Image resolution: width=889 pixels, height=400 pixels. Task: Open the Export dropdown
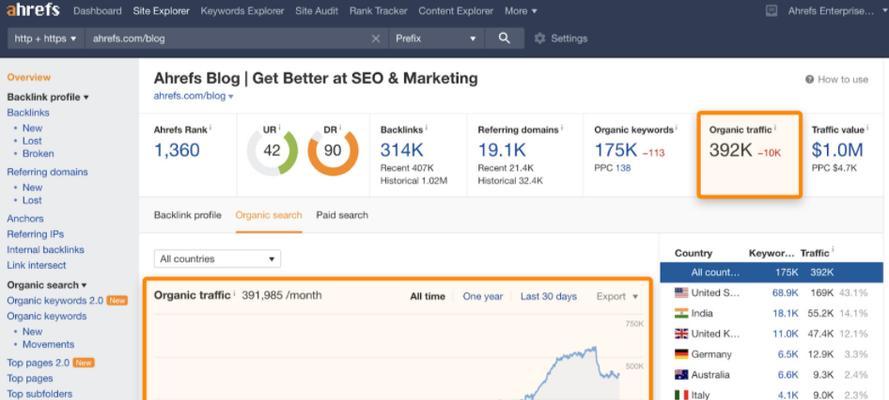click(x=617, y=296)
